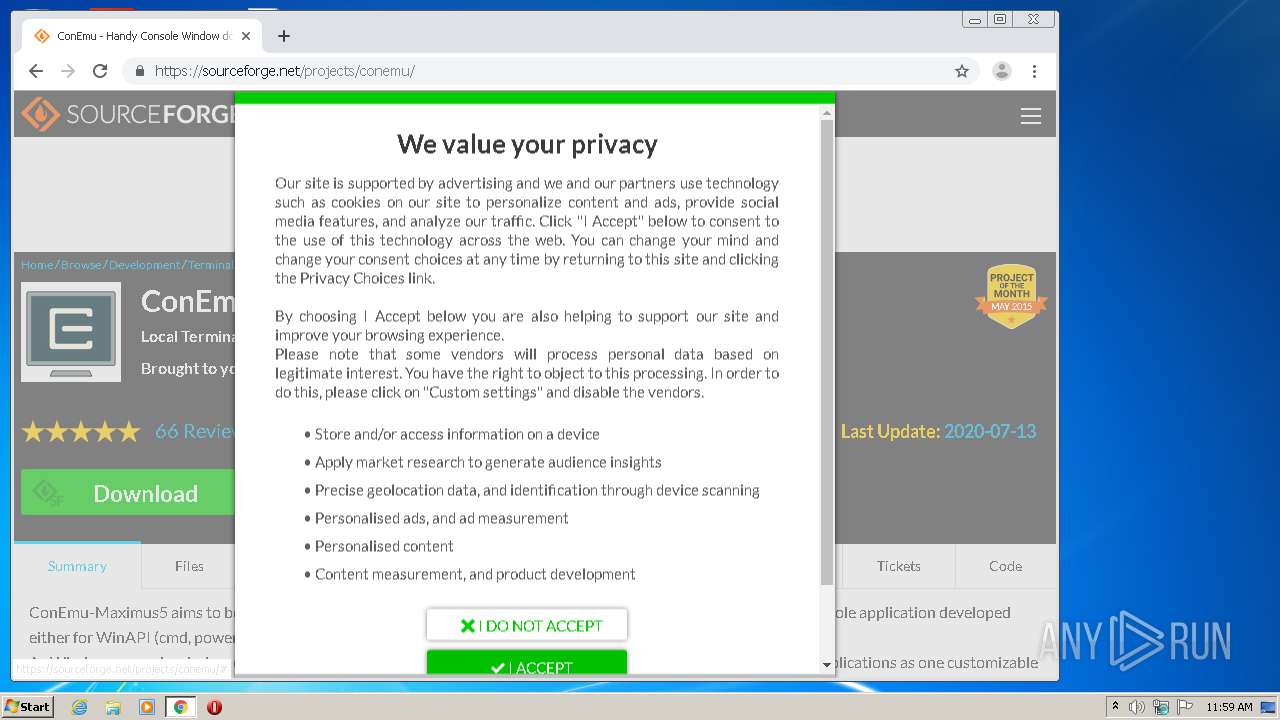Image resolution: width=1280 pixels, height=720 pixels.
Task: Click the five-star rating
Action: 81,432
